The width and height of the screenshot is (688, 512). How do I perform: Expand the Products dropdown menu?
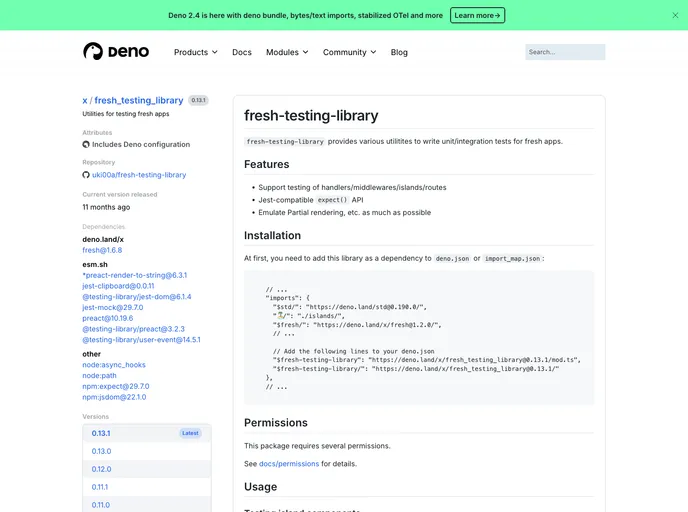click(196, 52)
